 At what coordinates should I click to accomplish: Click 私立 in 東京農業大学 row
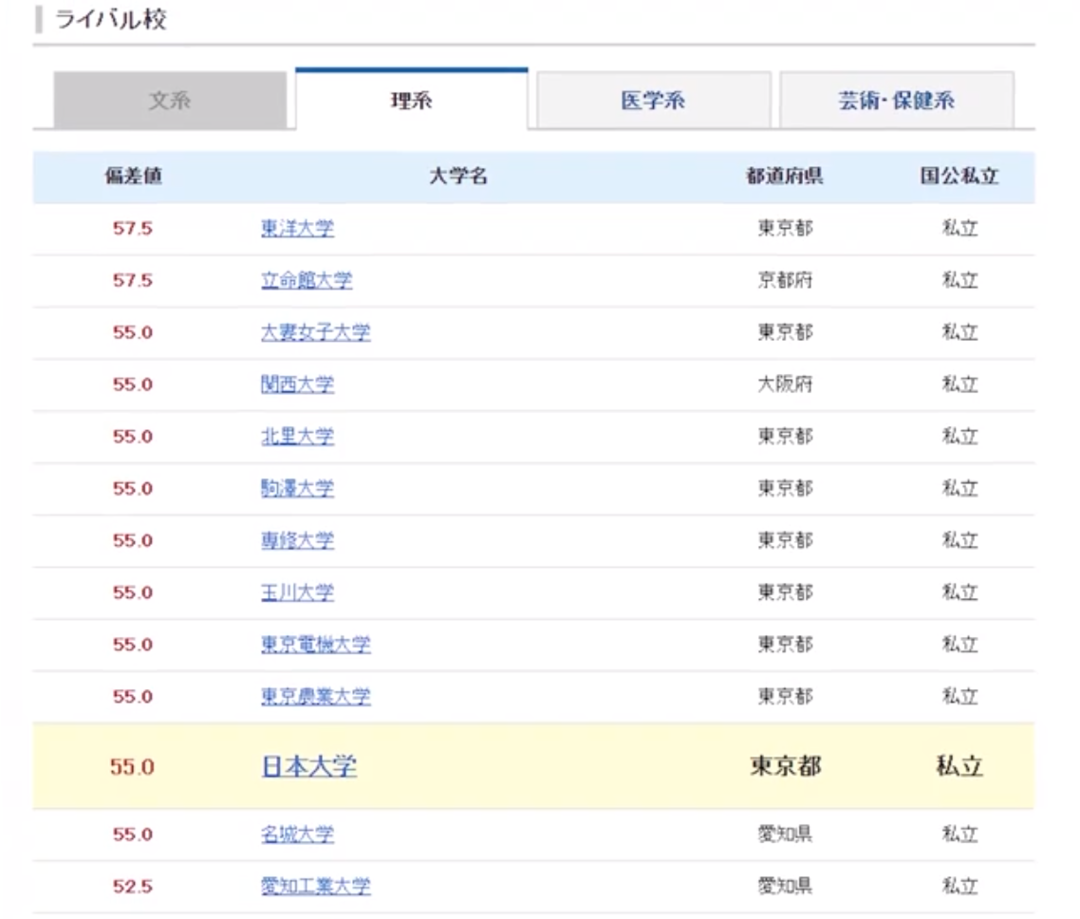click(x=960, y=696)
